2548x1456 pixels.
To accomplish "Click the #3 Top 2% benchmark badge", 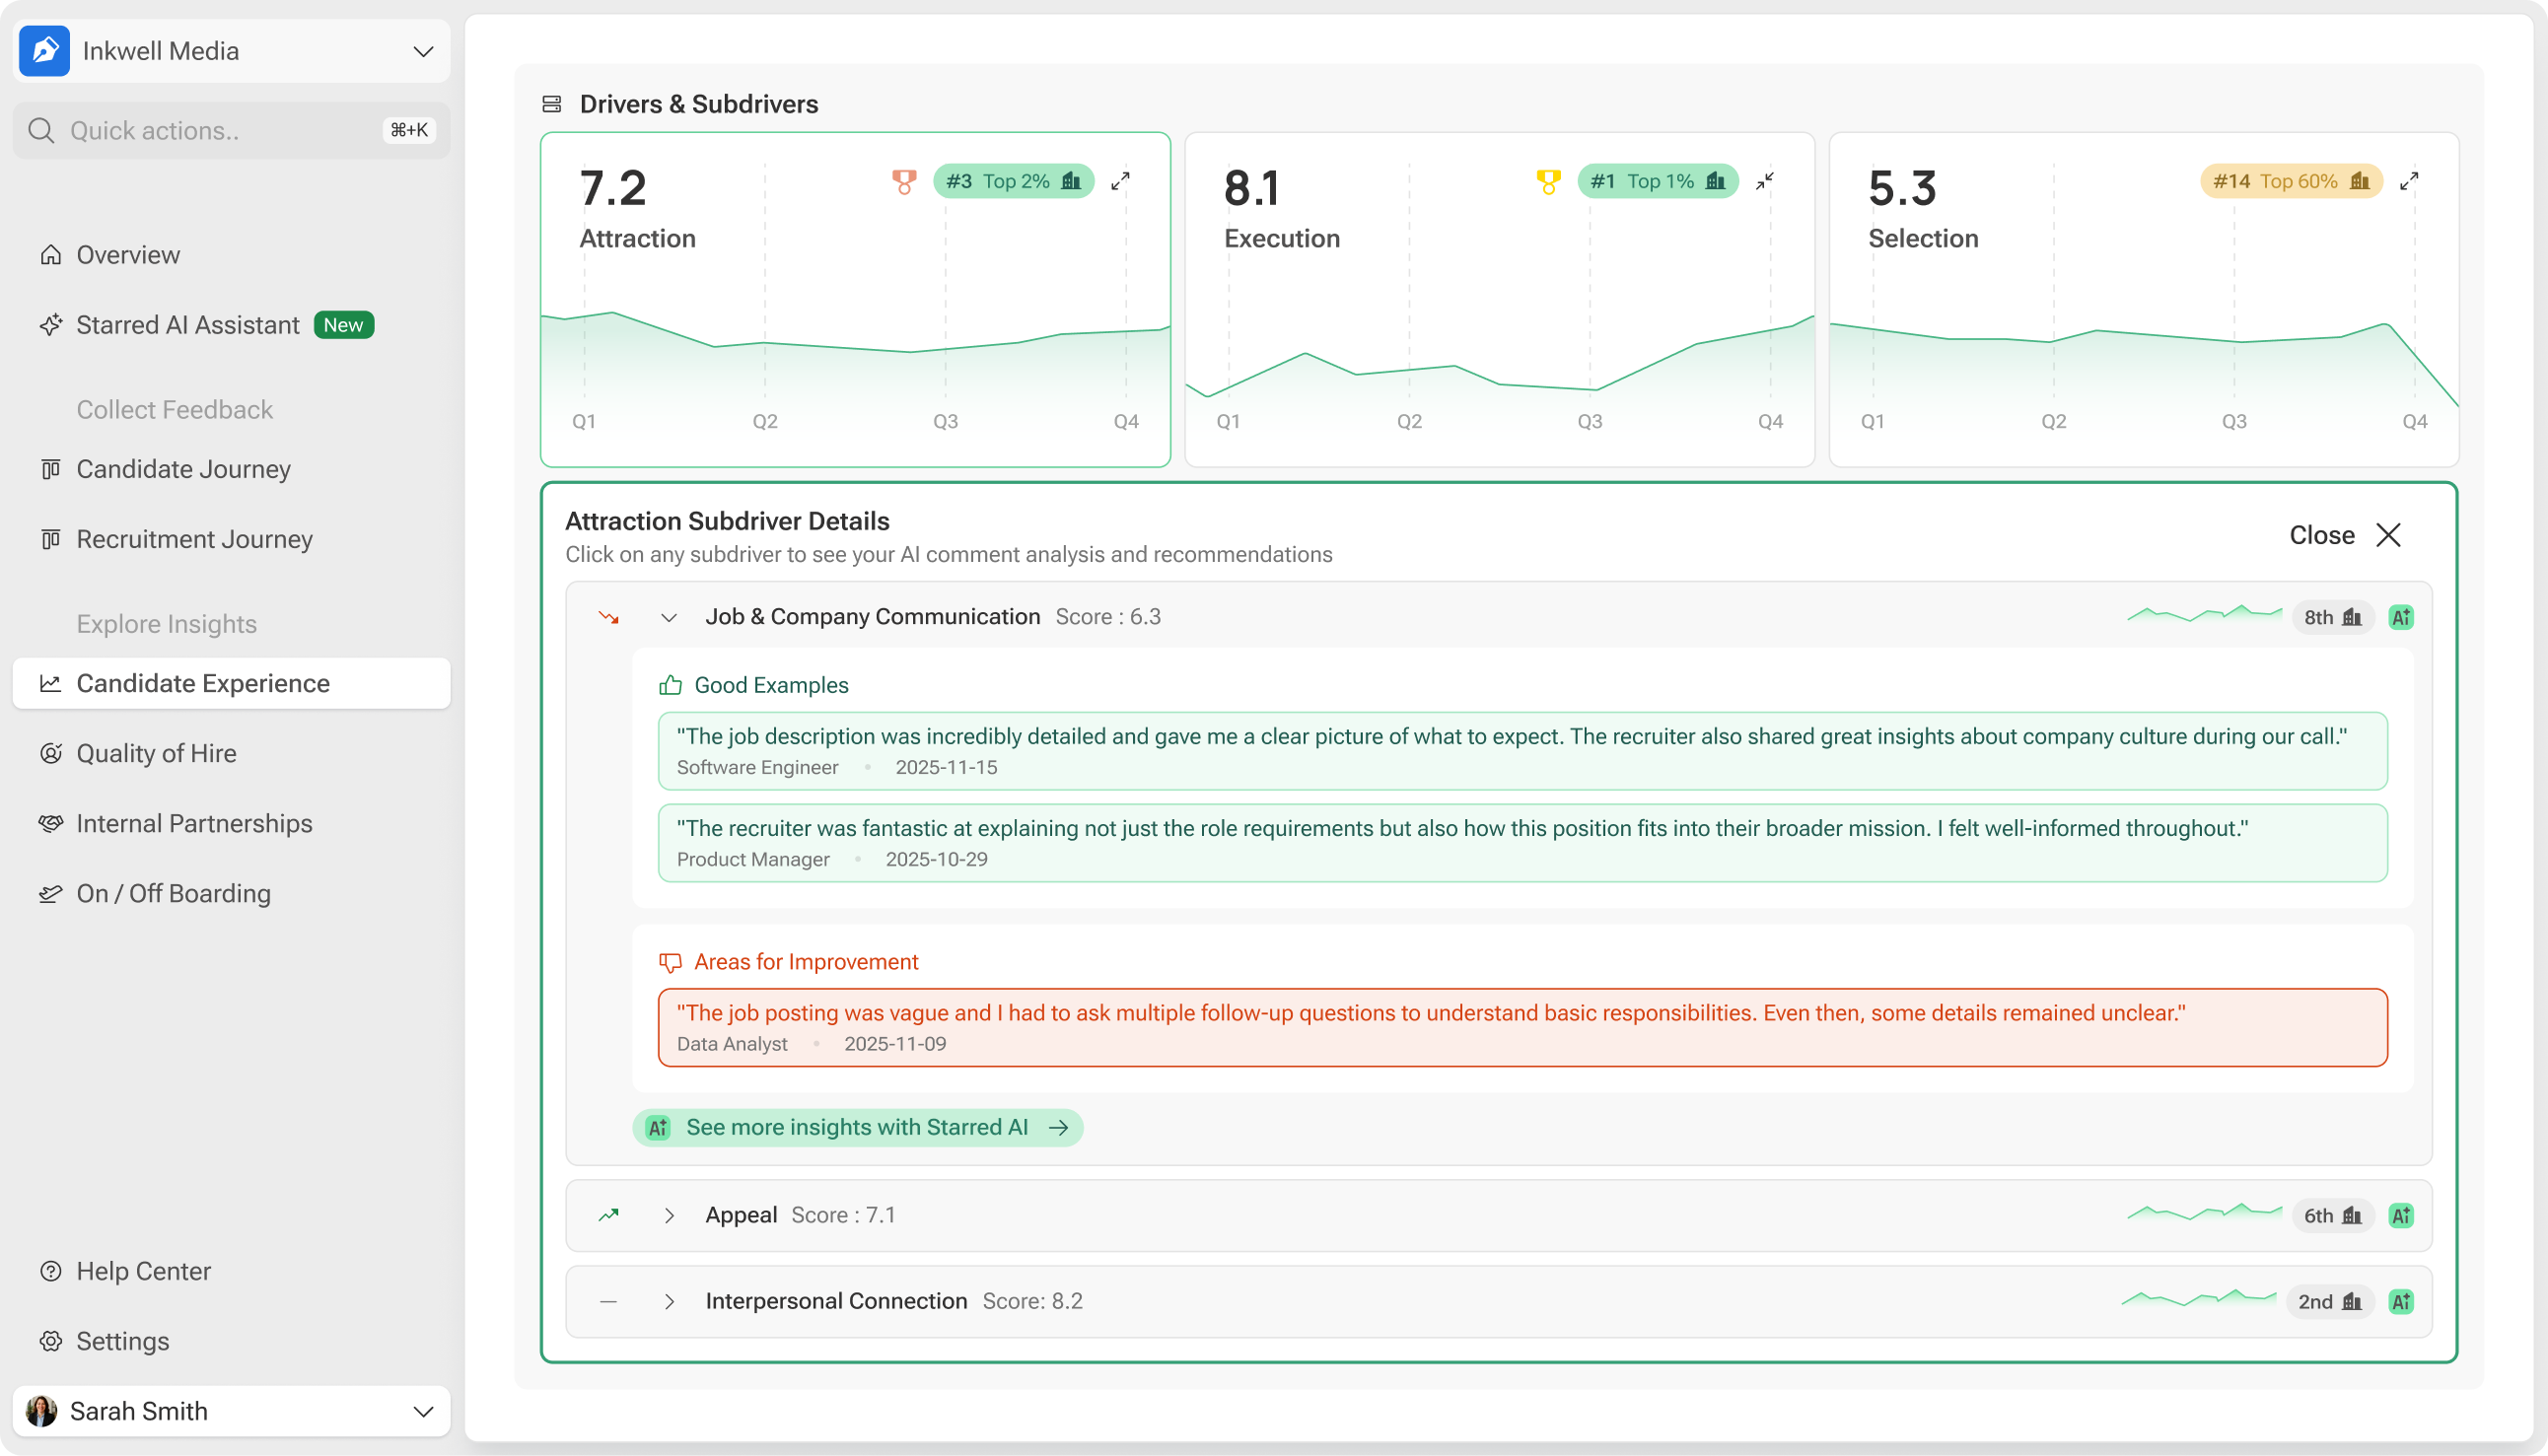I will coord(1013,181).
